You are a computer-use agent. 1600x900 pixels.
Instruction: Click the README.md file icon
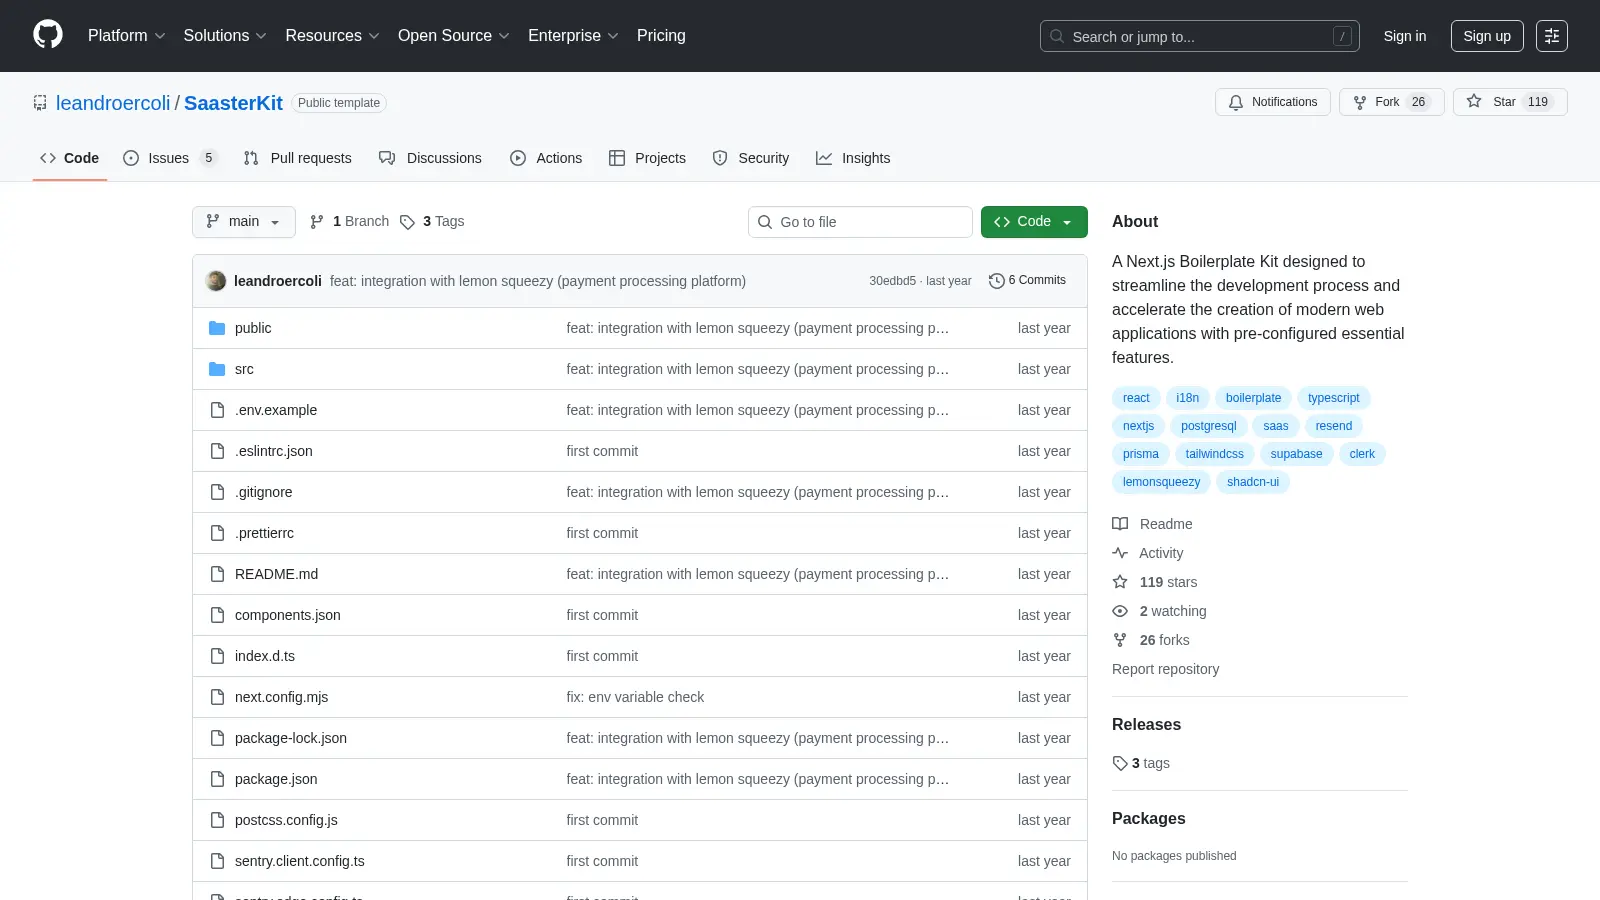coord(217,574)
